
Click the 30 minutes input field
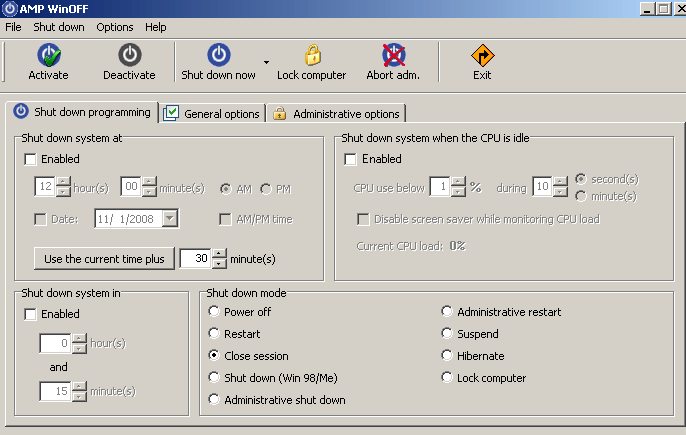click(196, 259)
